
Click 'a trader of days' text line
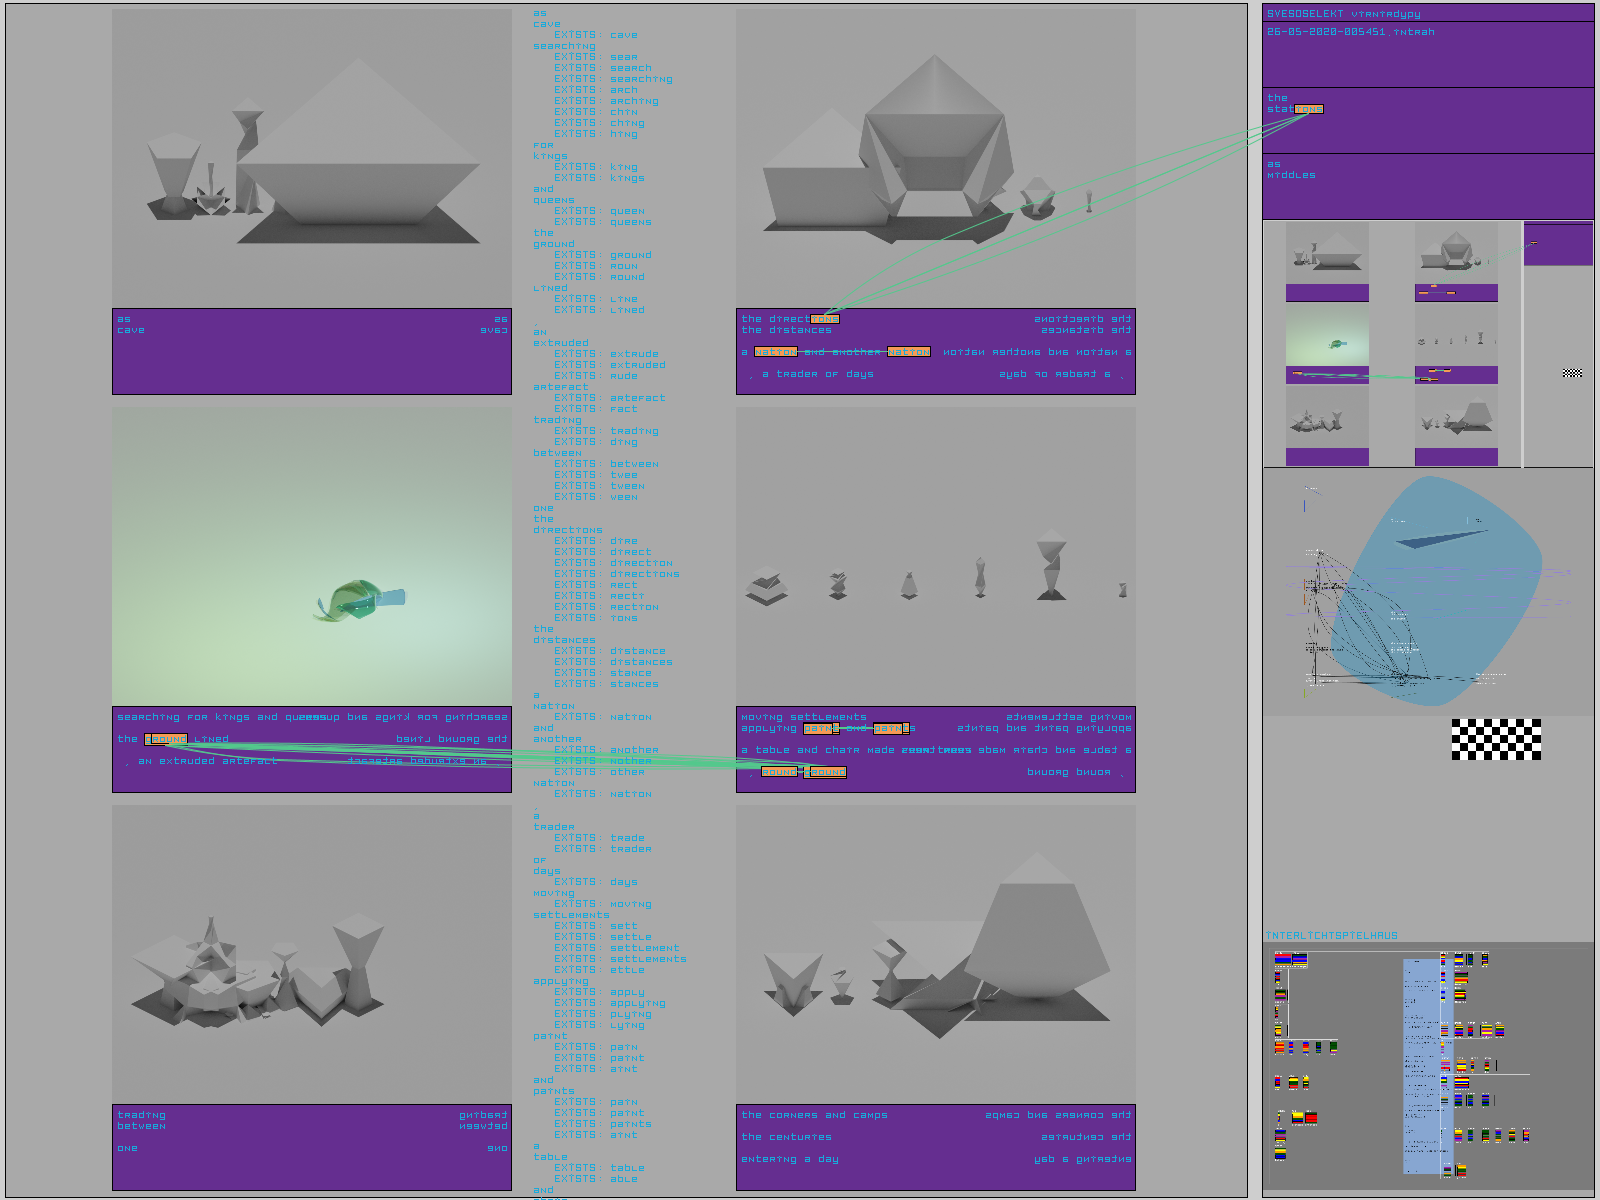tap(818, 374)
